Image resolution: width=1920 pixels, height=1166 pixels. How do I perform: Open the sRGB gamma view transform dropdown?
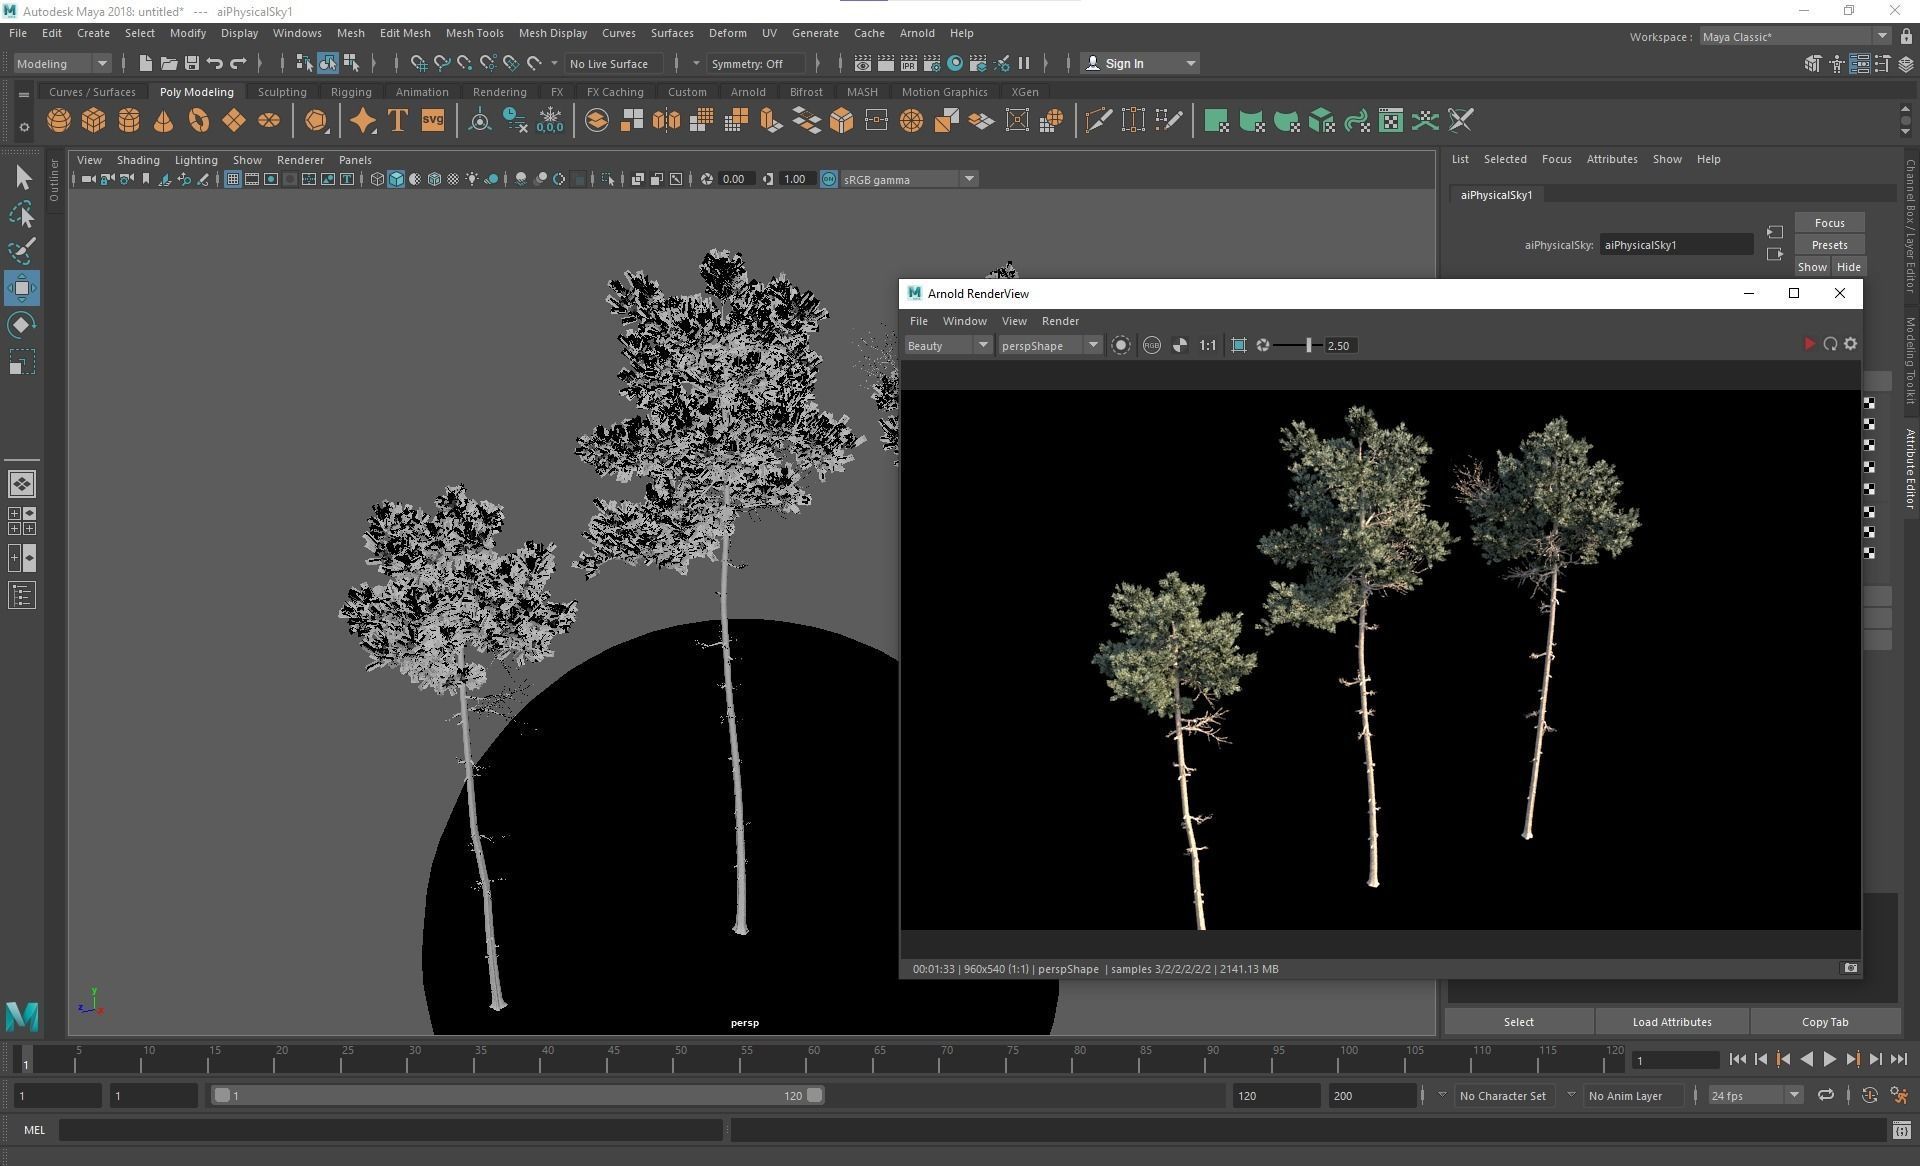909,179
